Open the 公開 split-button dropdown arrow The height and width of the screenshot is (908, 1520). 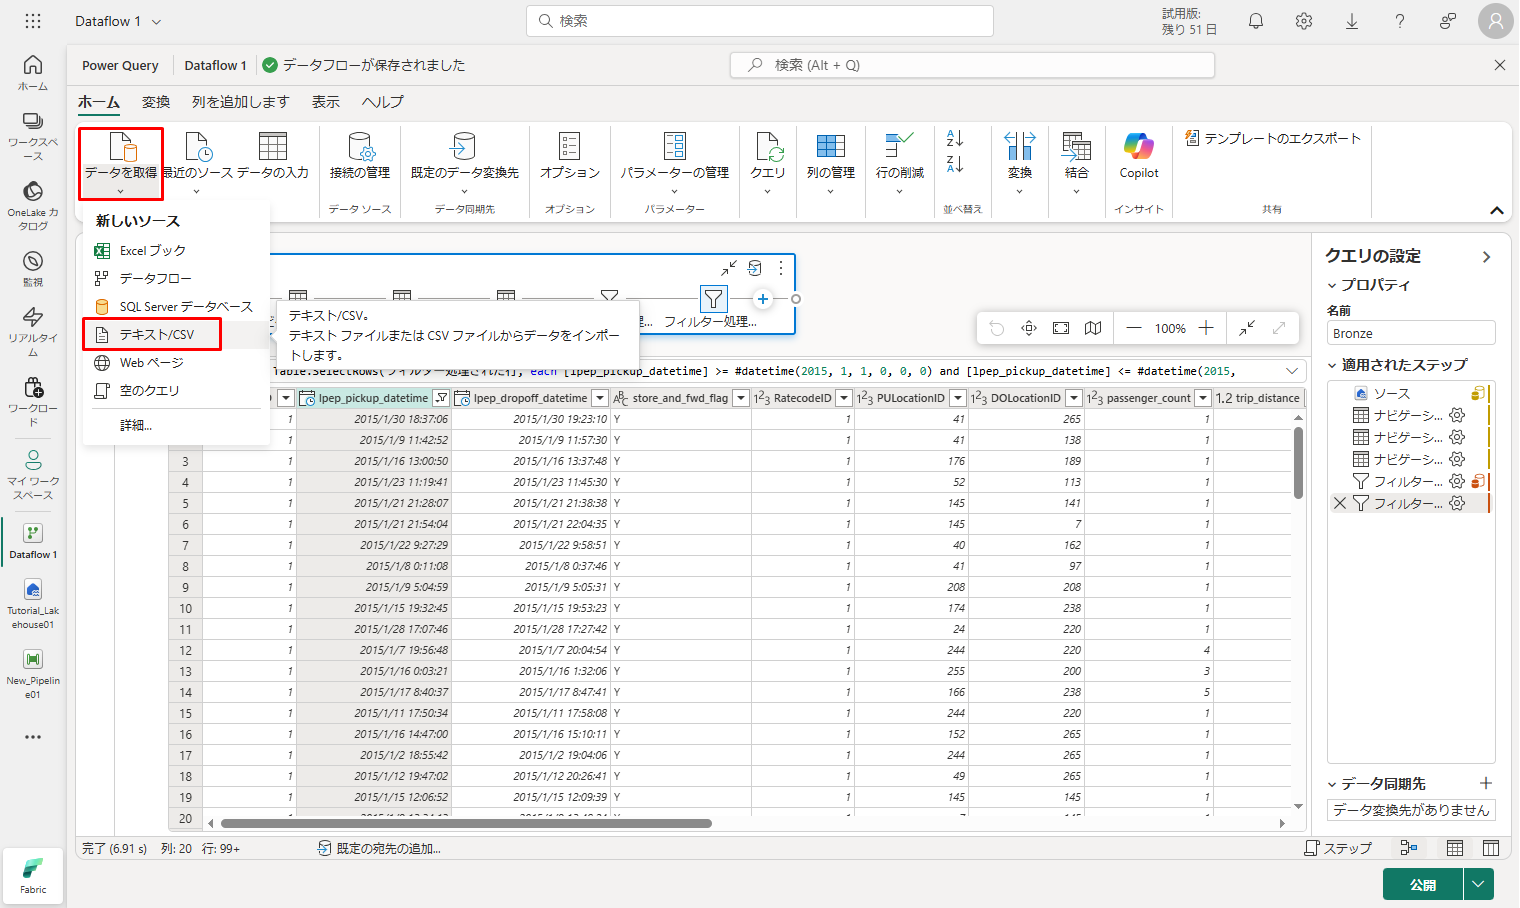click(x=1478, y=885)
